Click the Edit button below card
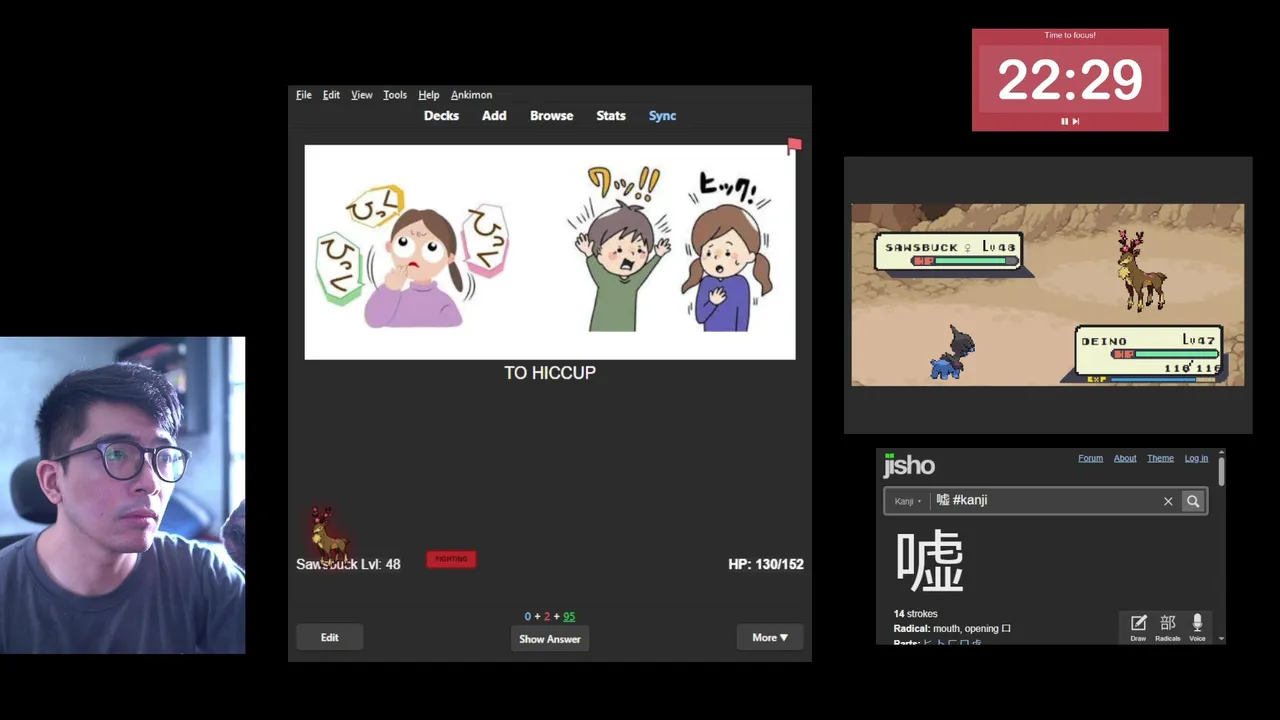 [329, 638]
